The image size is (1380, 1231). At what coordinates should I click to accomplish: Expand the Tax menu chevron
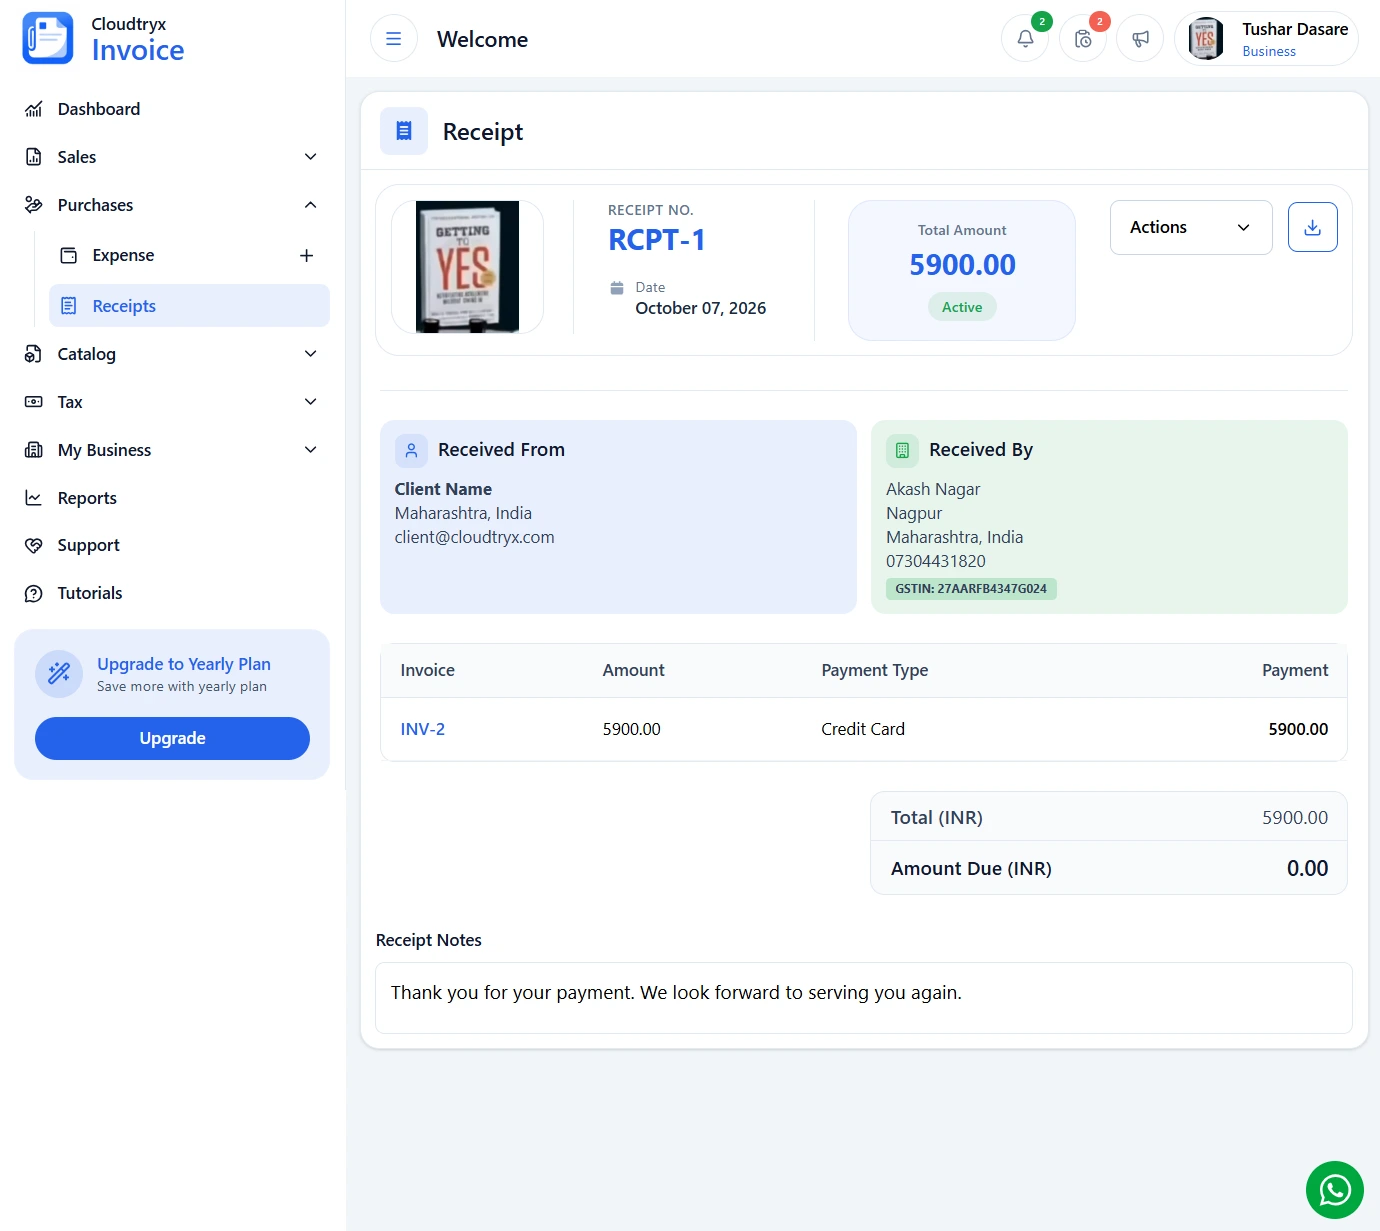click(311, 402)
